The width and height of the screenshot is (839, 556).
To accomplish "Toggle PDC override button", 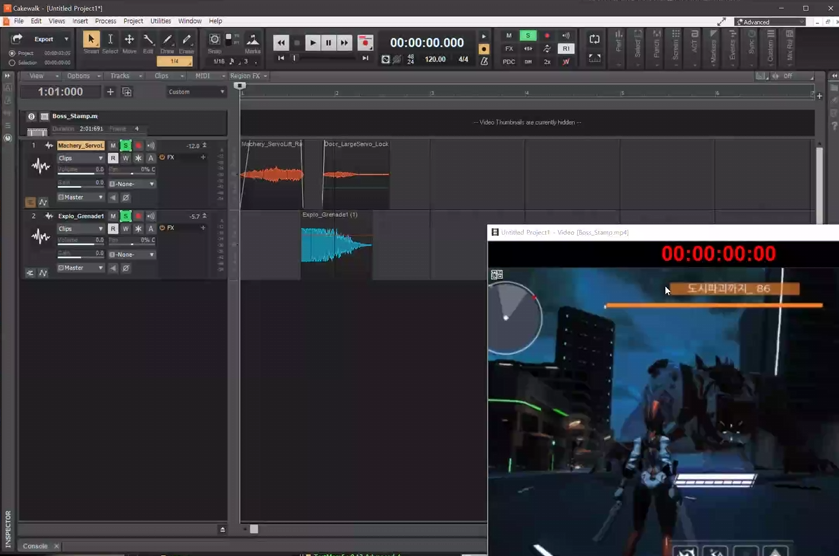I will tap(509, 62).
